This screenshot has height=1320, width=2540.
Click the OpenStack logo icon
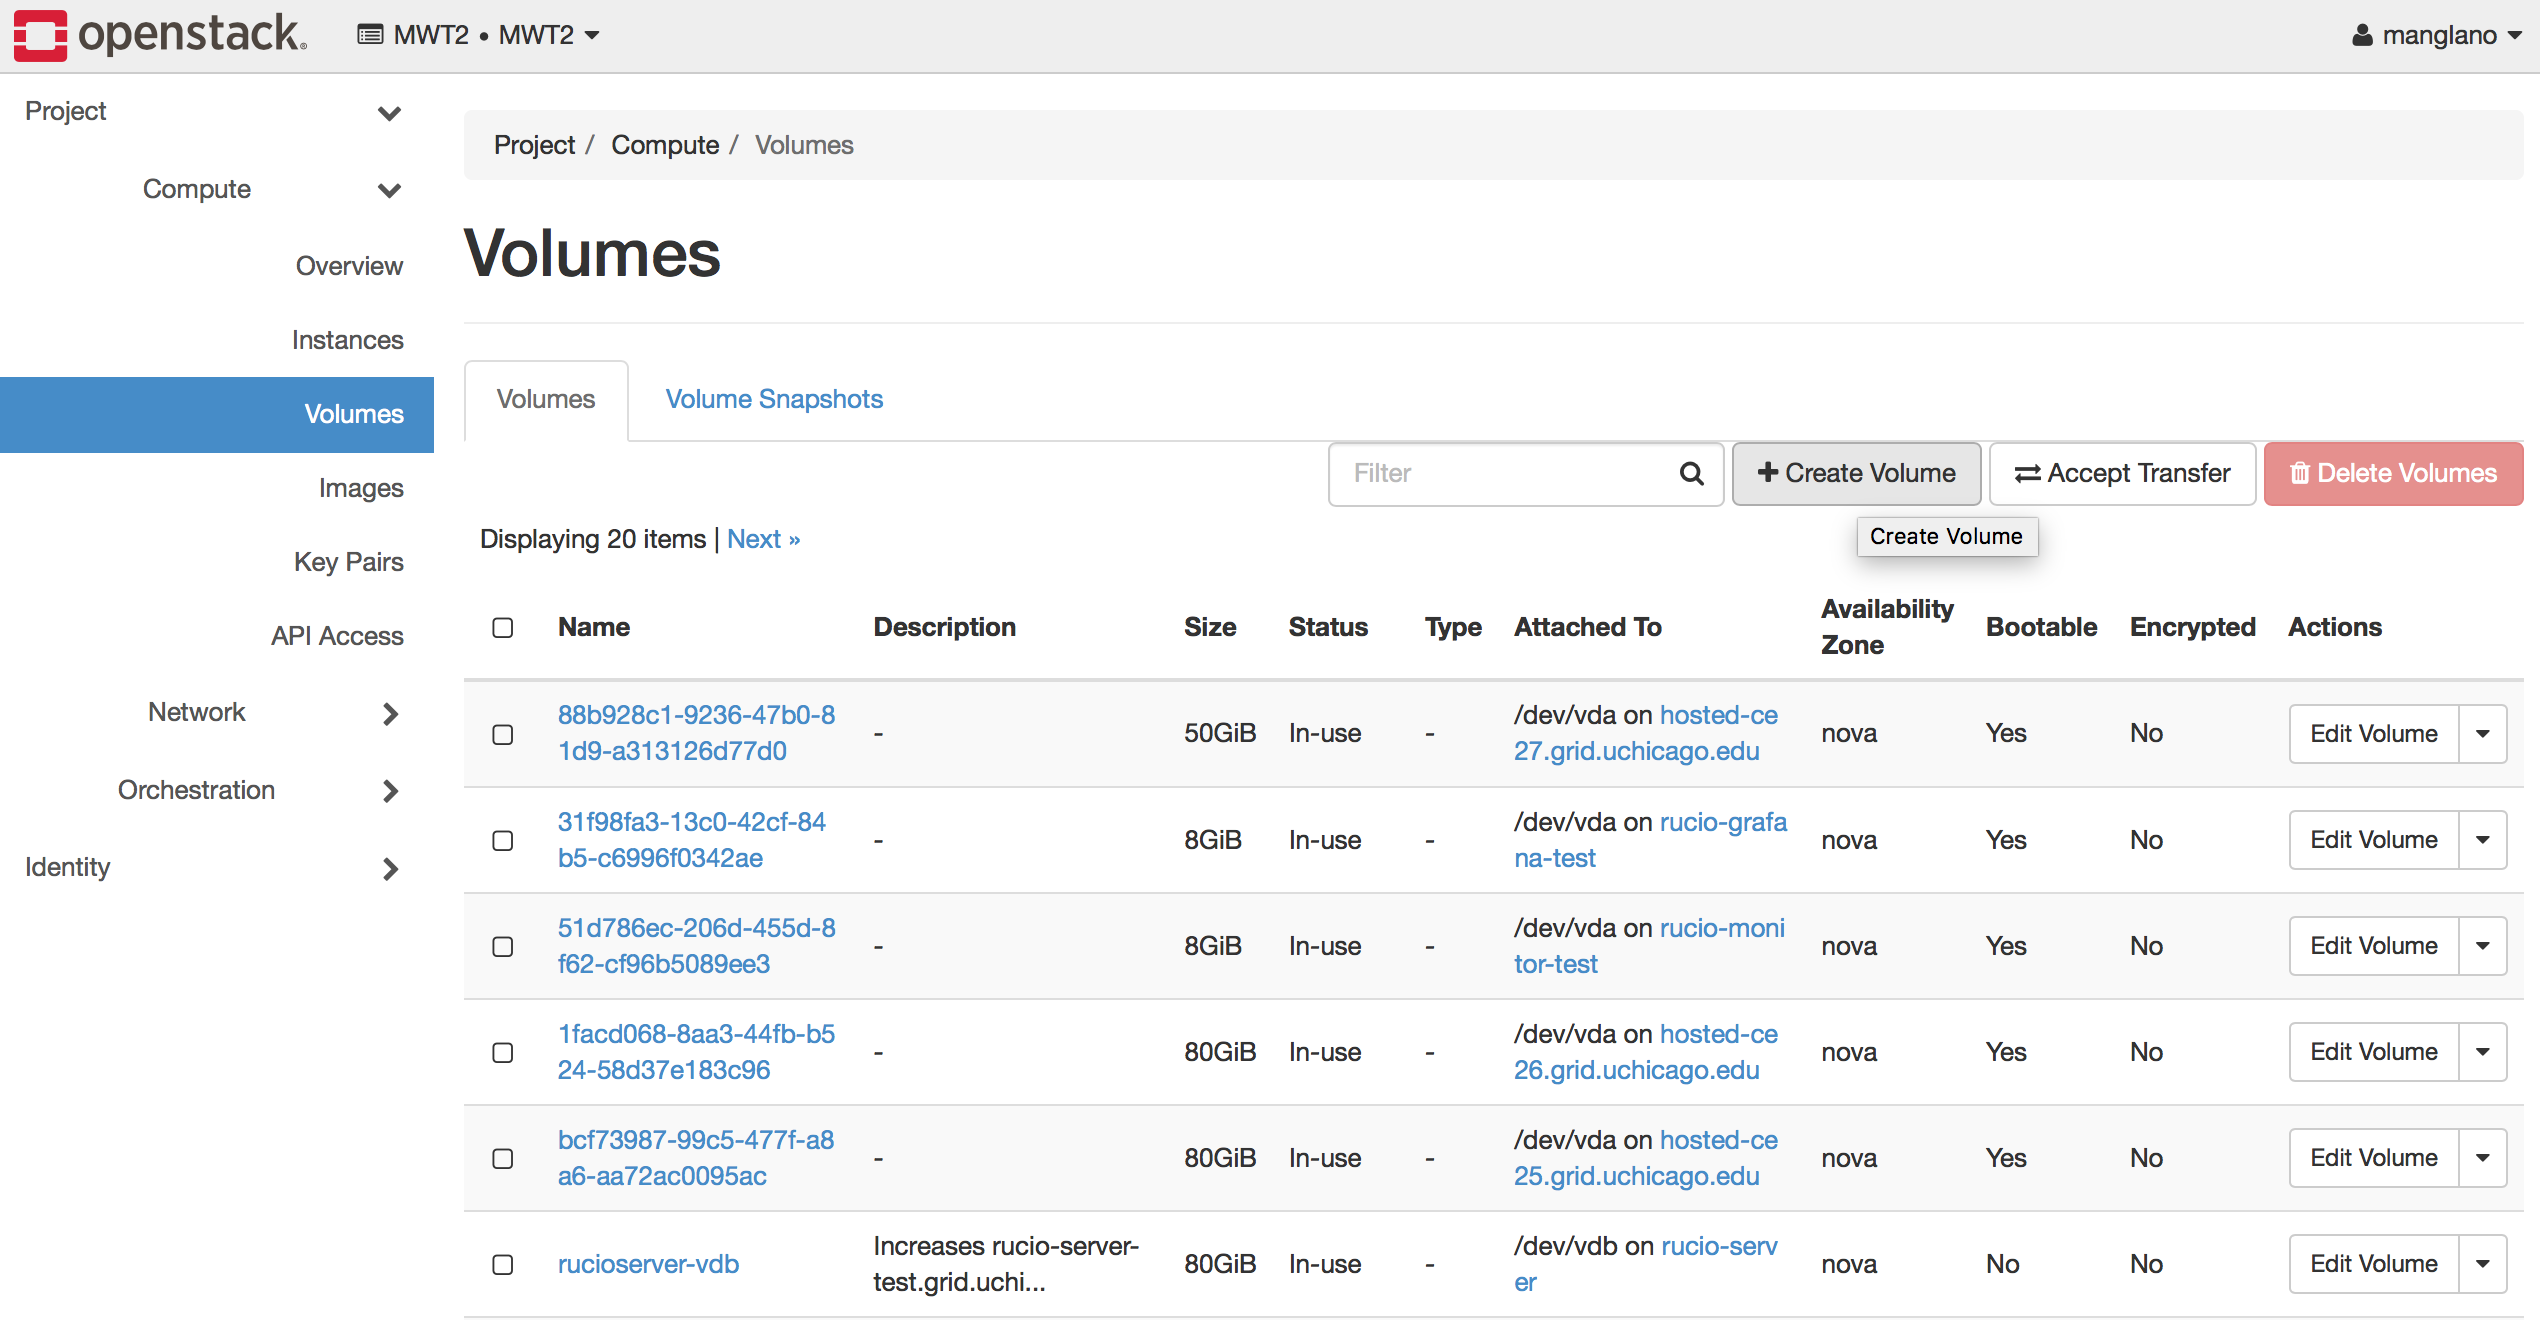click(x=40, y=35)
